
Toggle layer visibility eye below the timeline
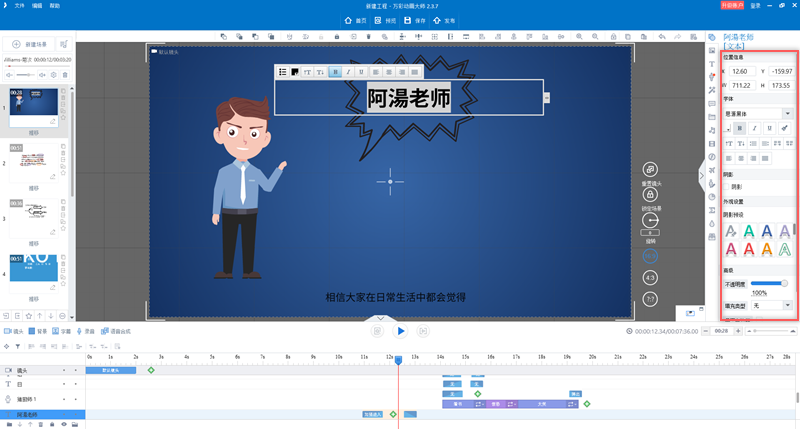(64, 424)
